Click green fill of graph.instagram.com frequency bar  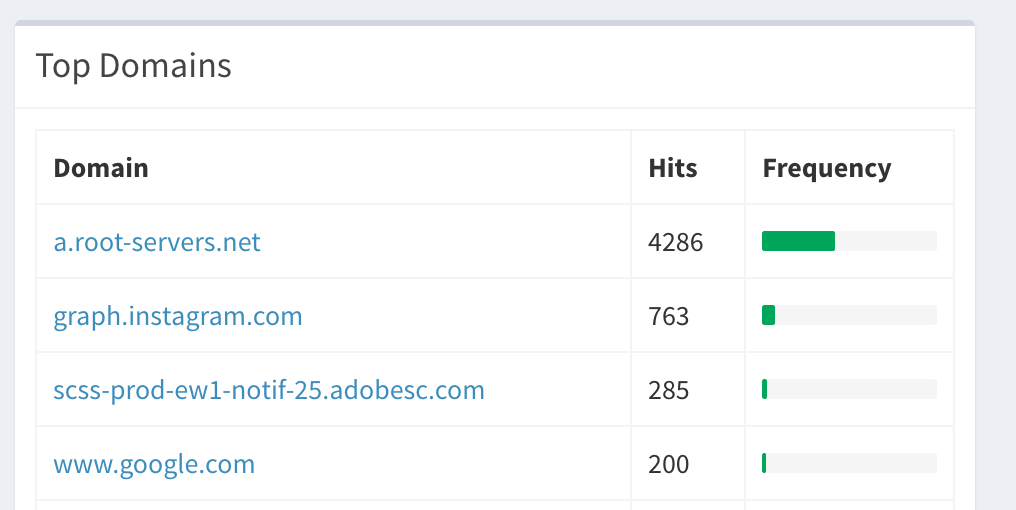point(768,315)
